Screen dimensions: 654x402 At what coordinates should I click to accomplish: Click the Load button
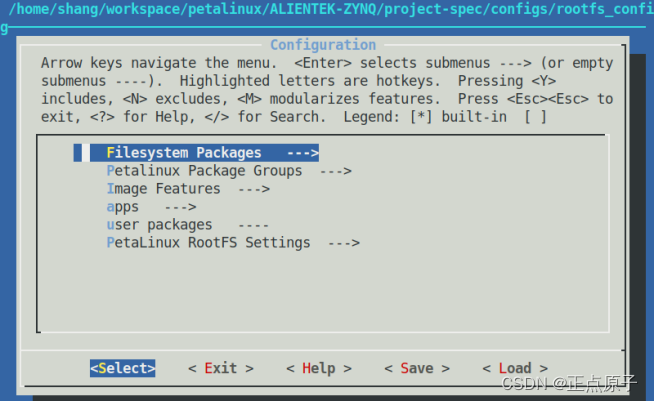[x=515, y=368]
